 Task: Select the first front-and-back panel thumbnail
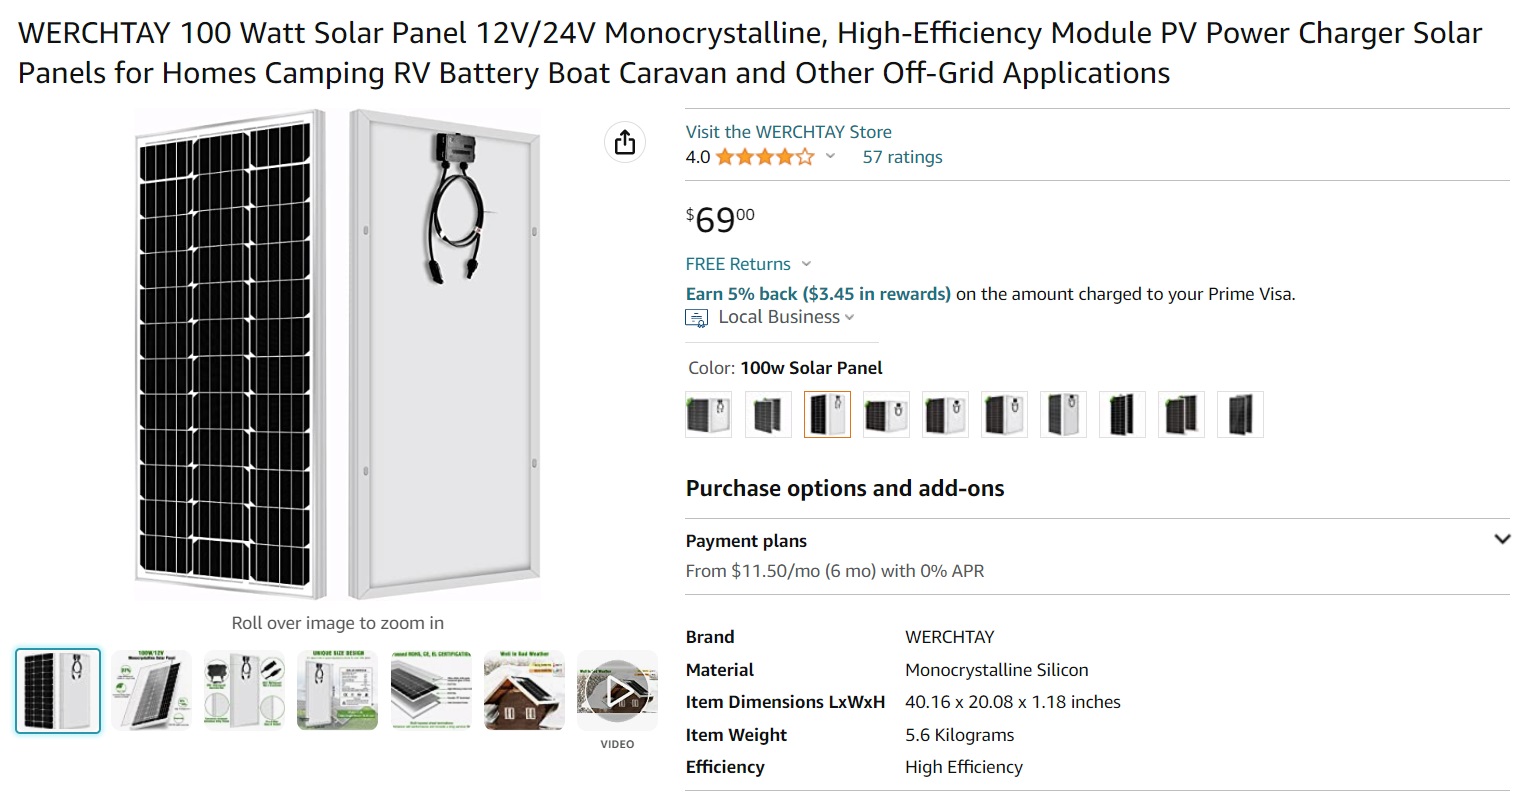pyautogui.click(x=58, y=691)
